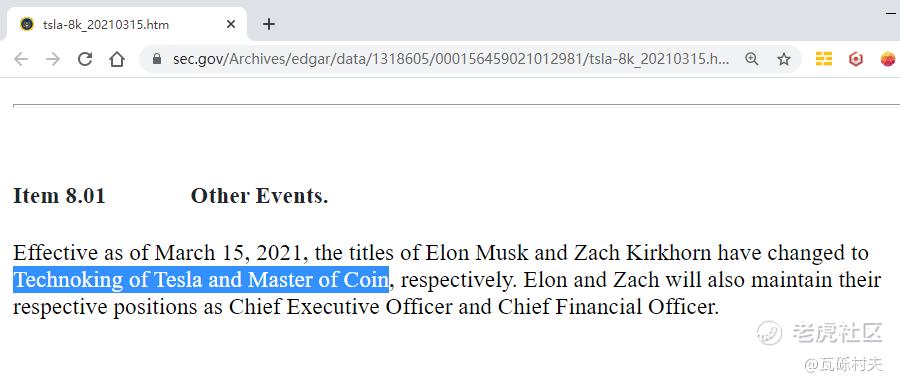
Task: Click the Other Events heading text
Action: [259, 196]
